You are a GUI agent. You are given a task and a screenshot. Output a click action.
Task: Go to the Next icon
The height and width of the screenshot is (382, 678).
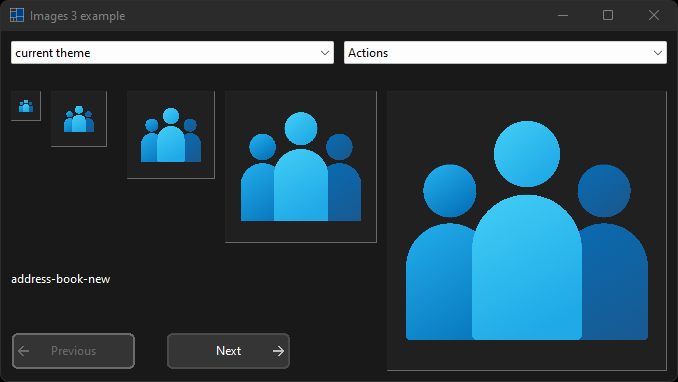click(x=228, y=351)
